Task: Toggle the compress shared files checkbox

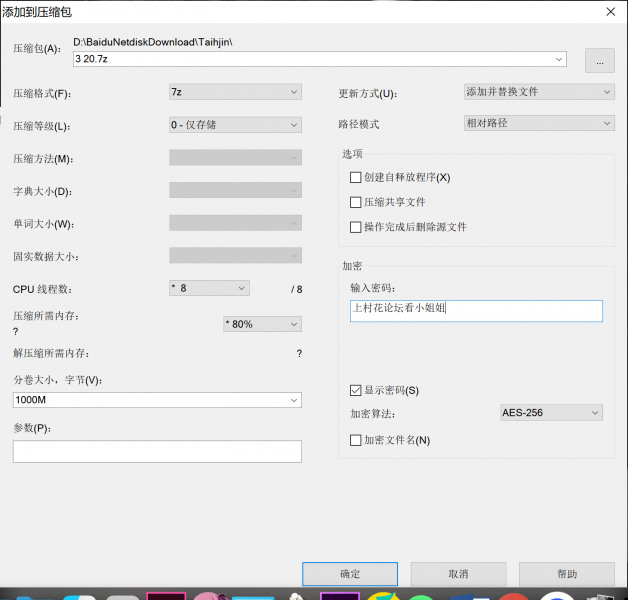Action: (356, 202)
